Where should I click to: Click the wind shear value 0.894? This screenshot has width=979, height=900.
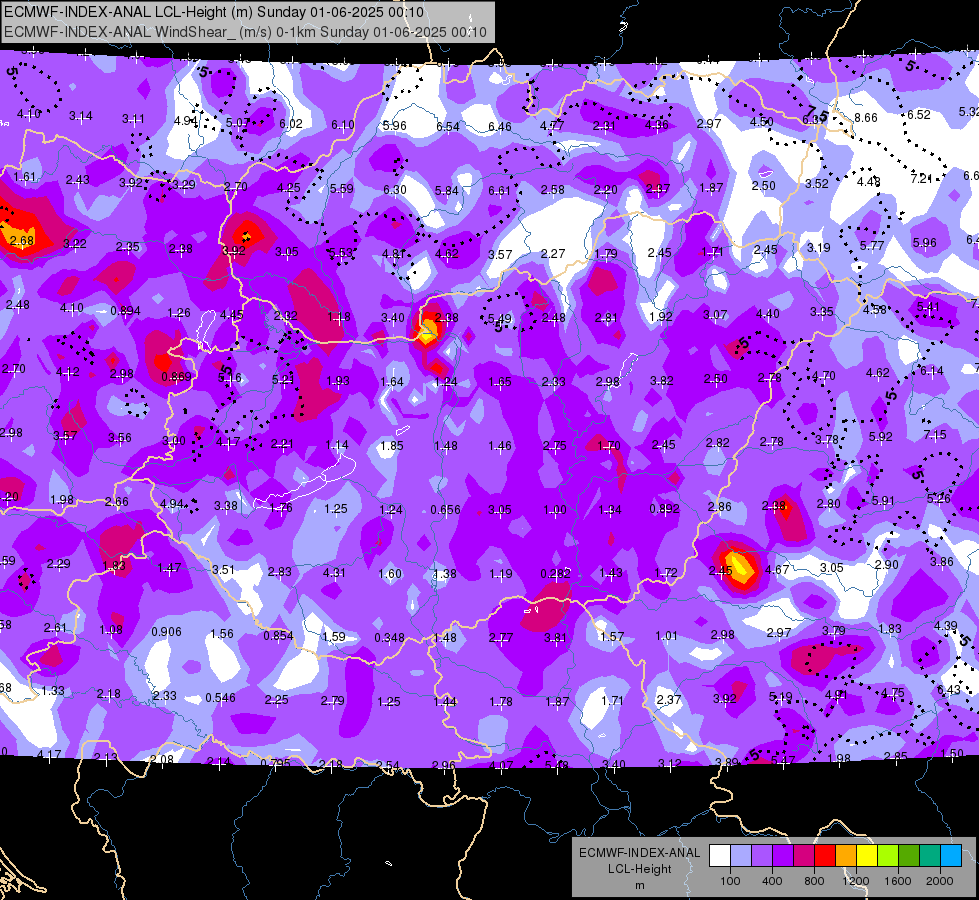pyautogui.click(x=125, y=310)
